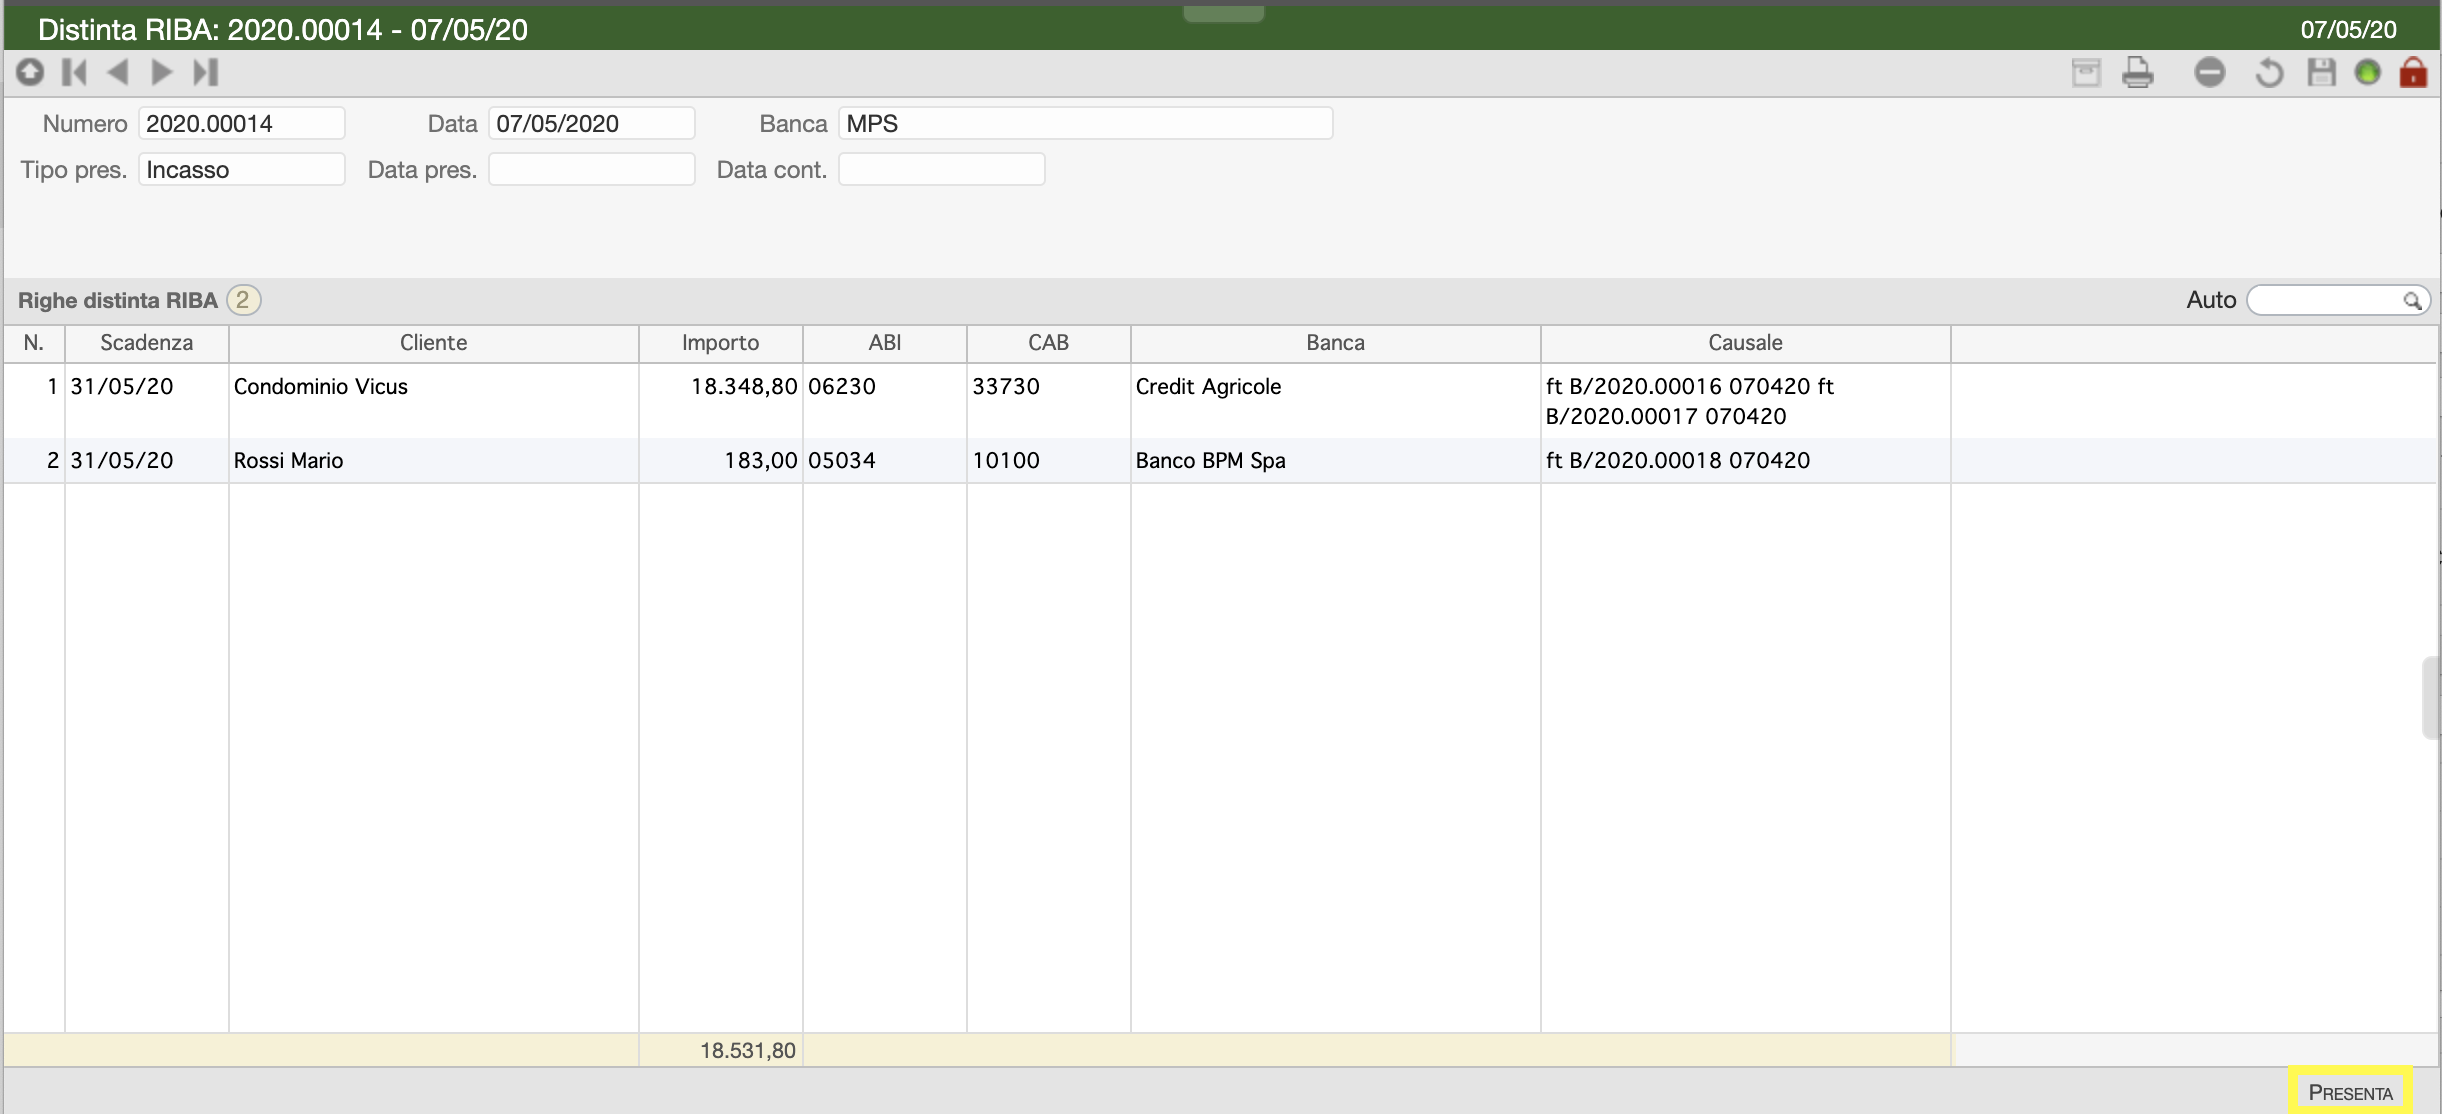Click the Presenta button

pos(2350,1092)
